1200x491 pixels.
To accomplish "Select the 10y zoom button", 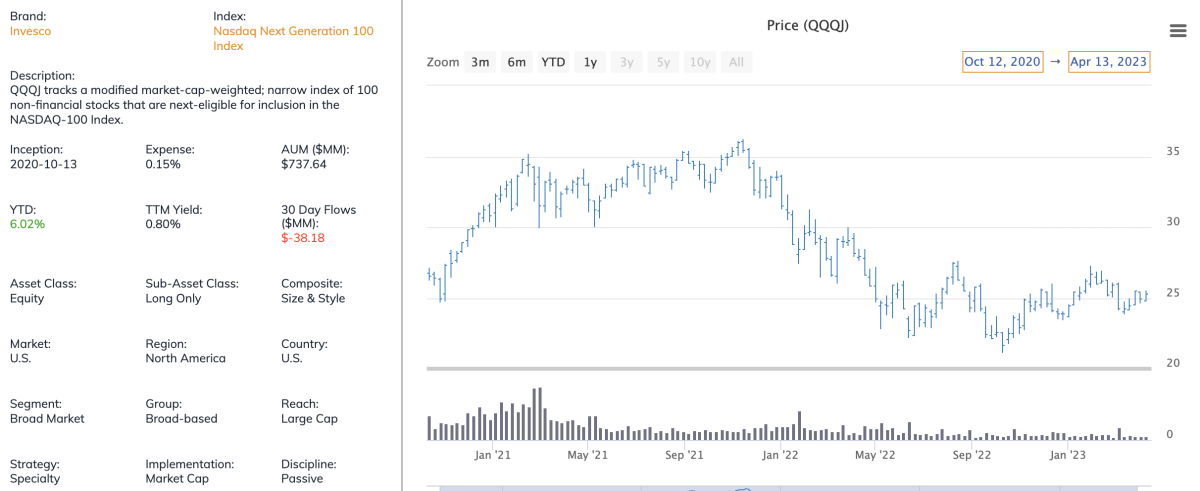I will tap(700, 62).
